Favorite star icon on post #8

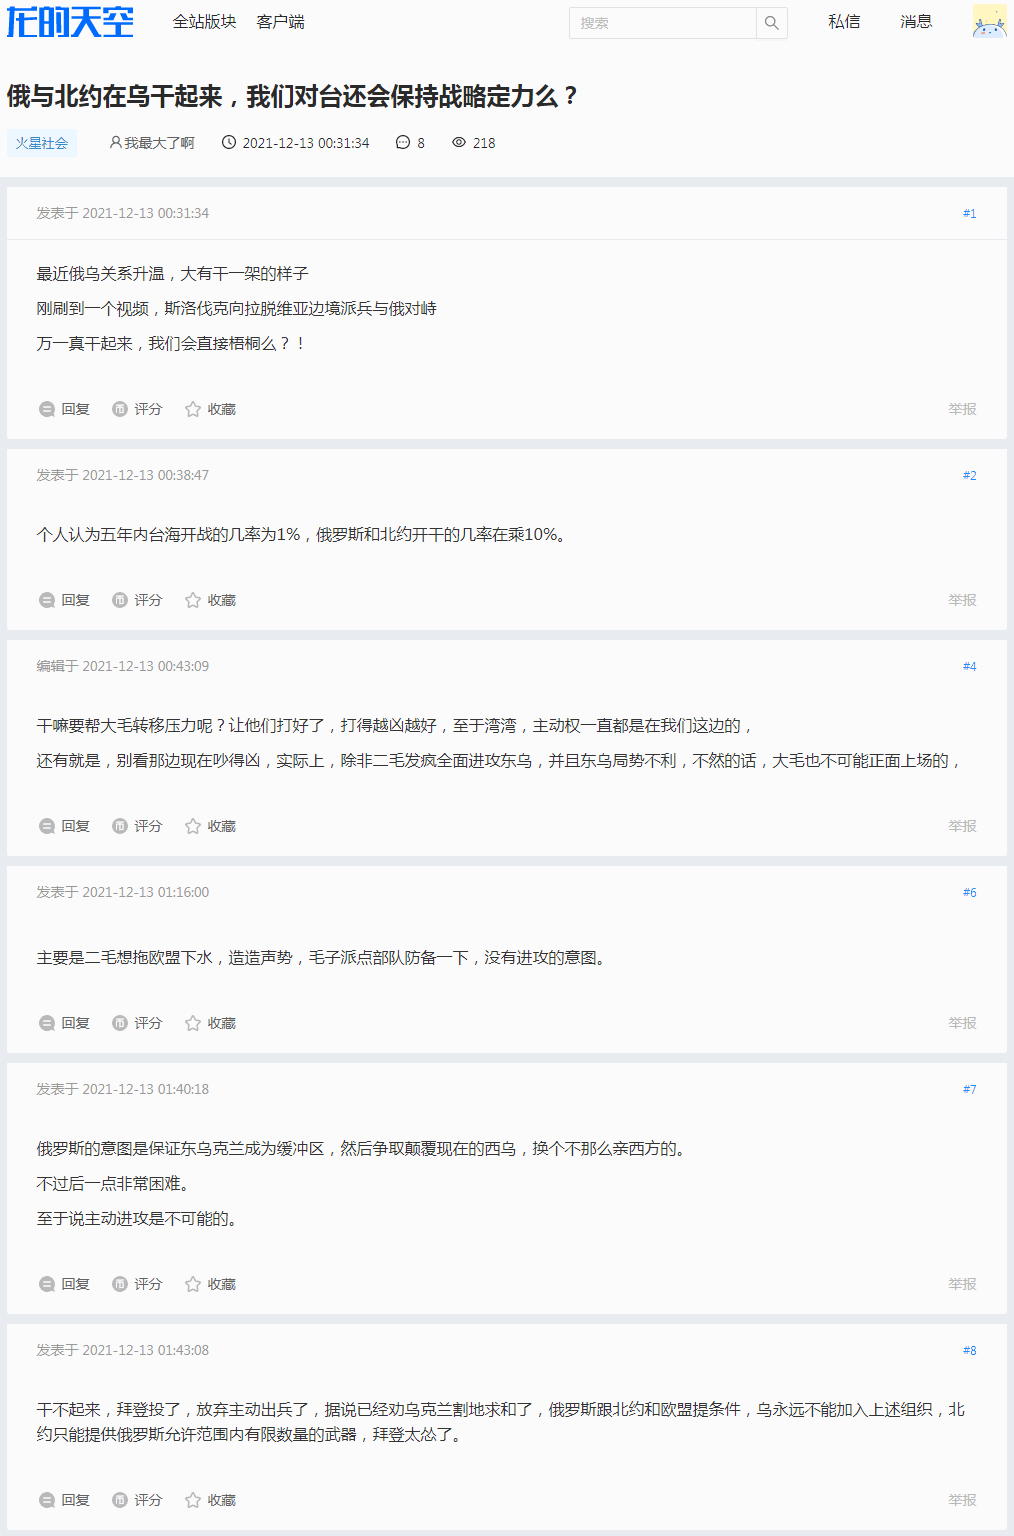pyautogui.click(x=193, y=1500)
